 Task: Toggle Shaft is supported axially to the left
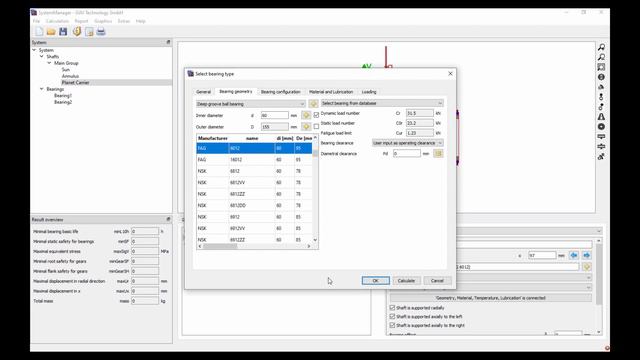point(392,316)
